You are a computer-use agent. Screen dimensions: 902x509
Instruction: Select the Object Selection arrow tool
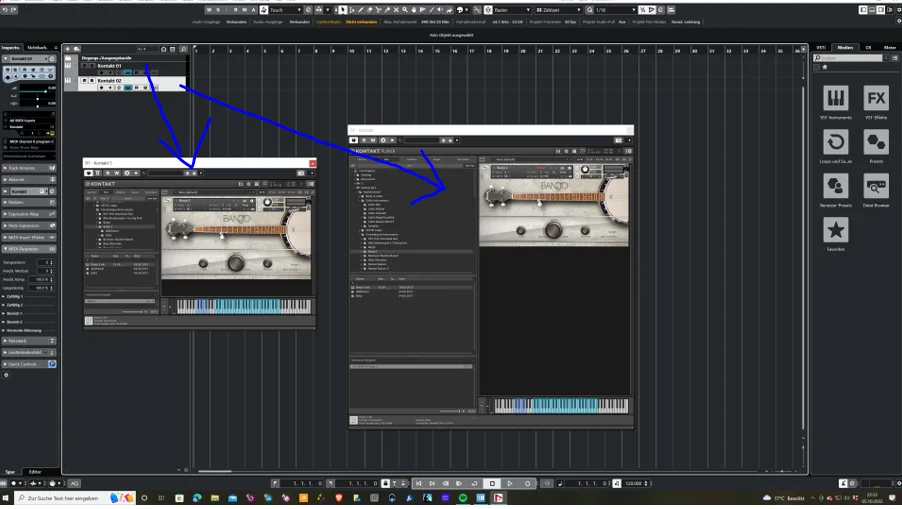pyautogui.click(x=343, y=10)
